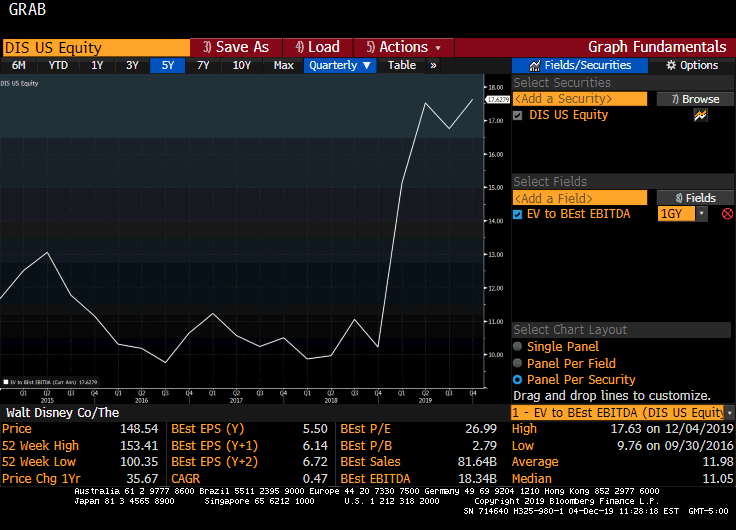Click the 17.6279 current value marker on axis
The image size is (736, 530).
[x=498, y=100]
